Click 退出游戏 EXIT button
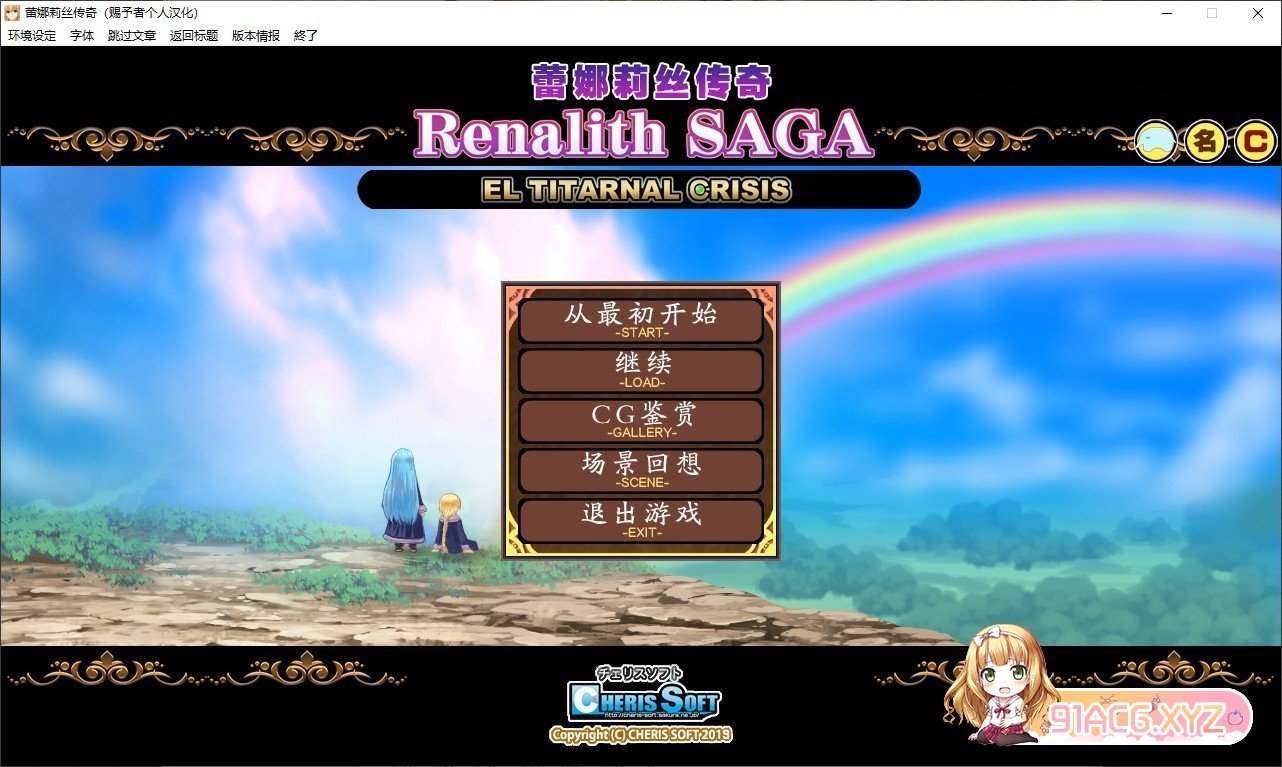Image resolution: width=1282 pixels, height=767 pixels. click(x=641, y=520)
